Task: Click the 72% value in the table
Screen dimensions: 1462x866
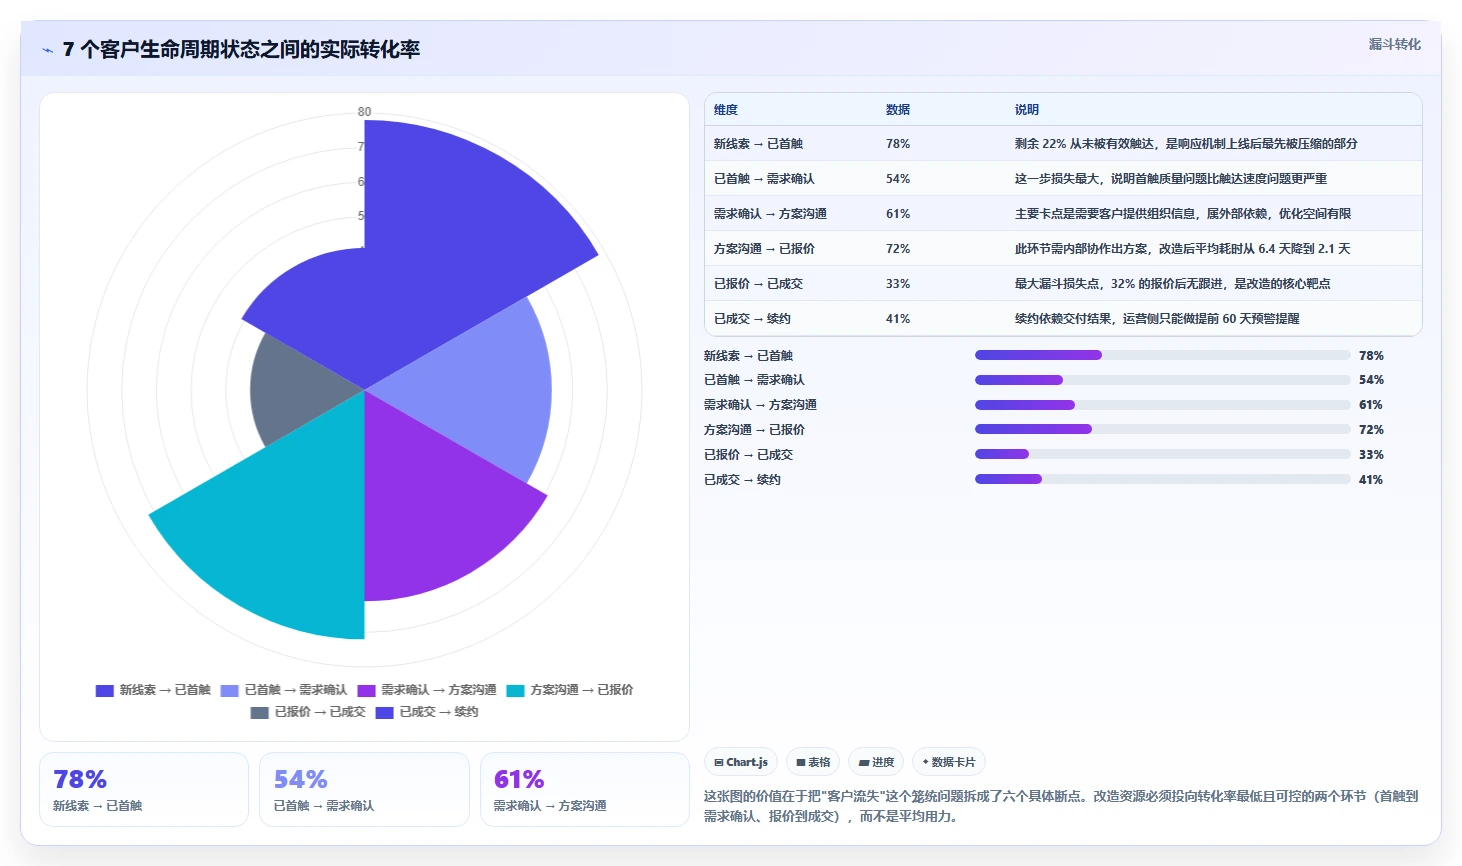Action: tap(898, 249)
